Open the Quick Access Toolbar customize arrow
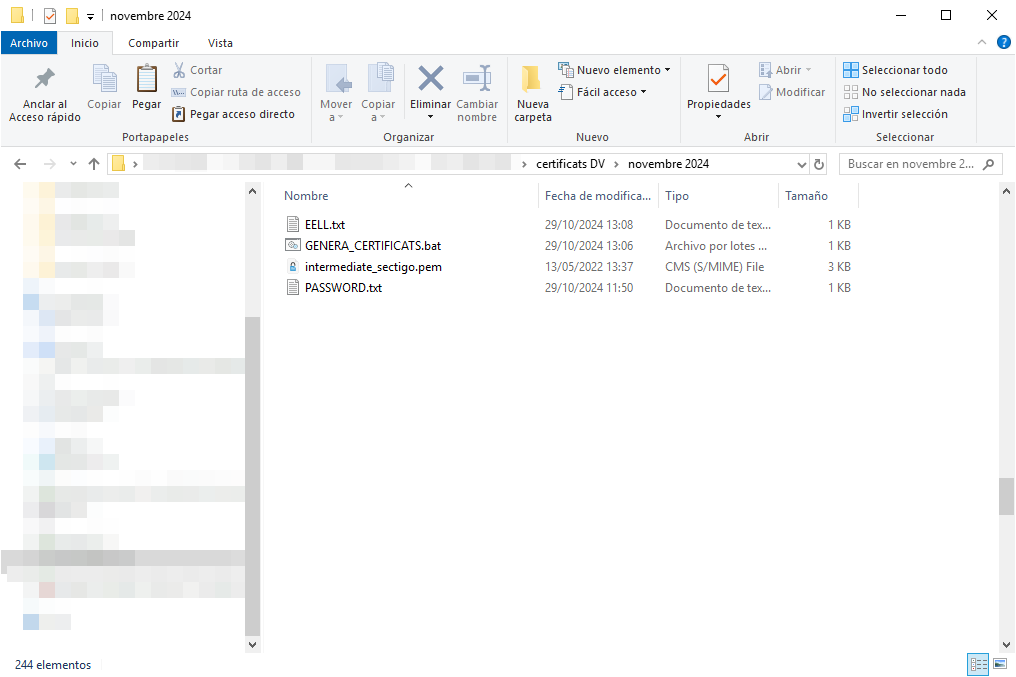1016x677 pixels. [x=91, y=16]
